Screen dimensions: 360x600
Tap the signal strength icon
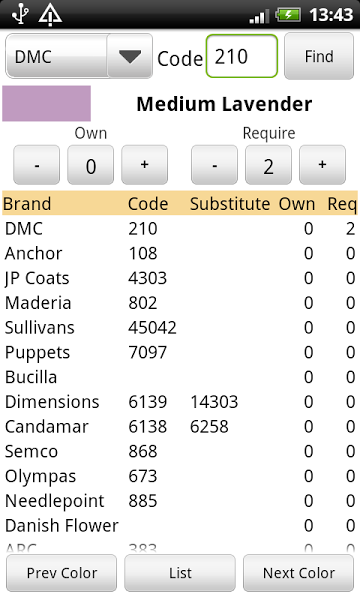pos(257,17)
